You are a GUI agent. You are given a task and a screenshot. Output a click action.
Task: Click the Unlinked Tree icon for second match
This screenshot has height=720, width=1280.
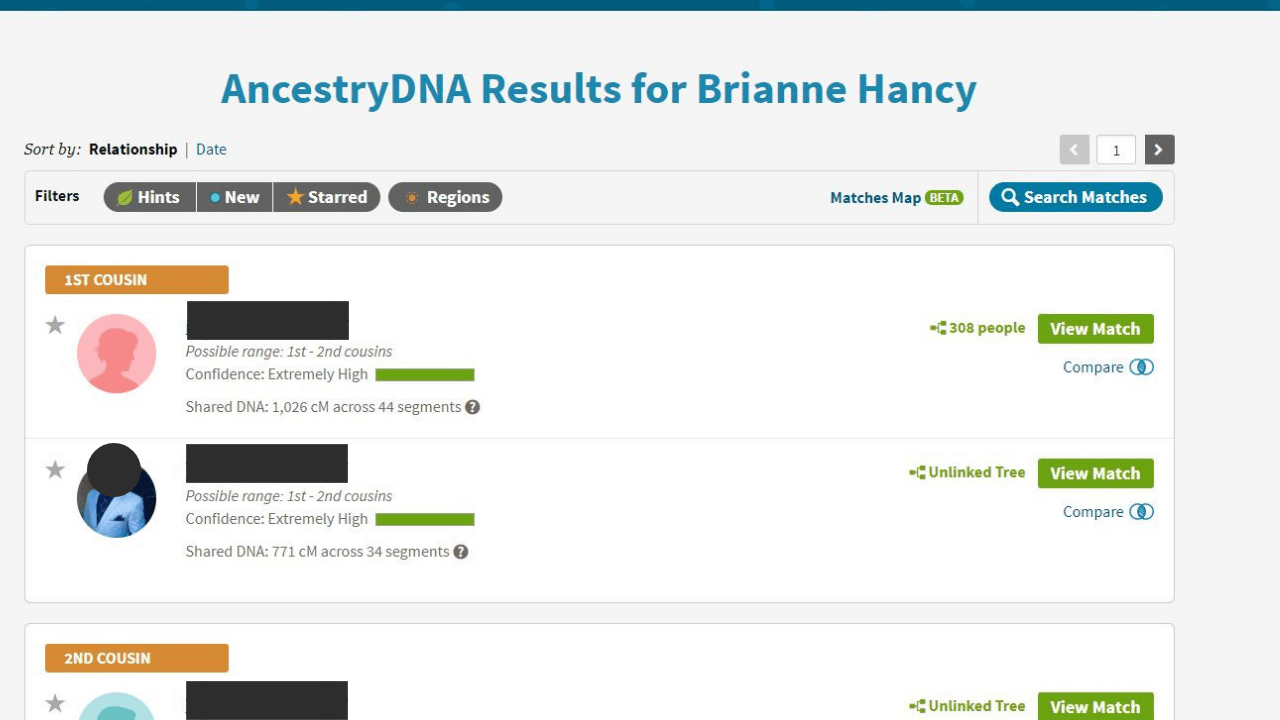click(x=917, y=473)
